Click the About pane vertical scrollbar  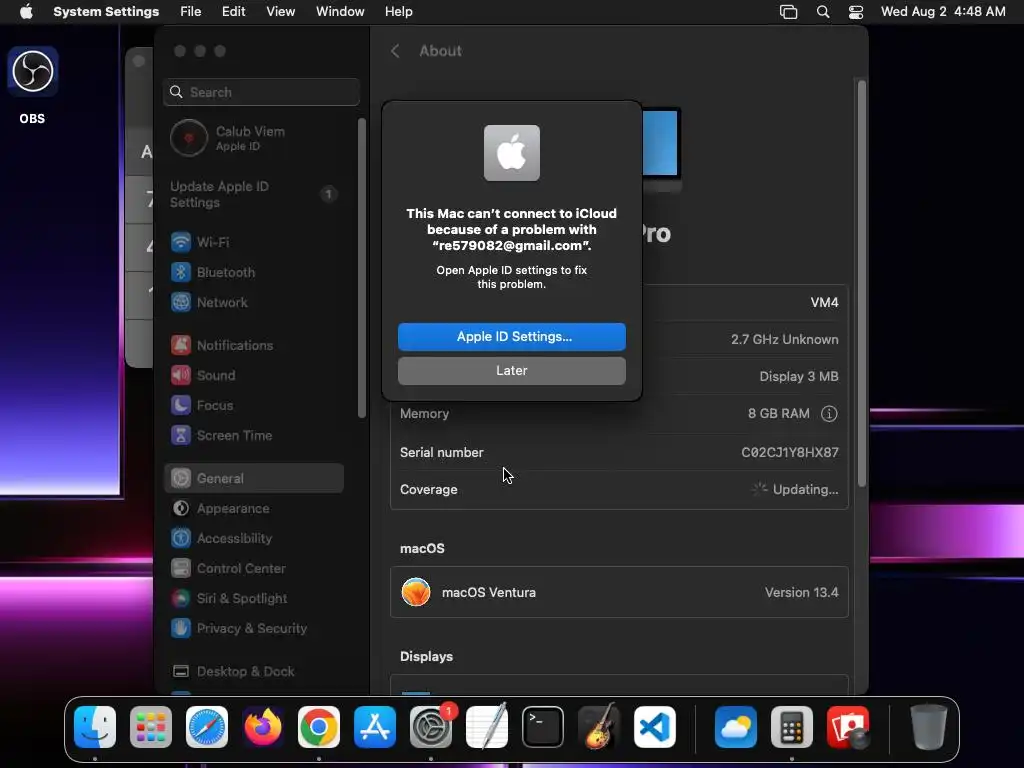pyautogui.click(x=862, y=283)
